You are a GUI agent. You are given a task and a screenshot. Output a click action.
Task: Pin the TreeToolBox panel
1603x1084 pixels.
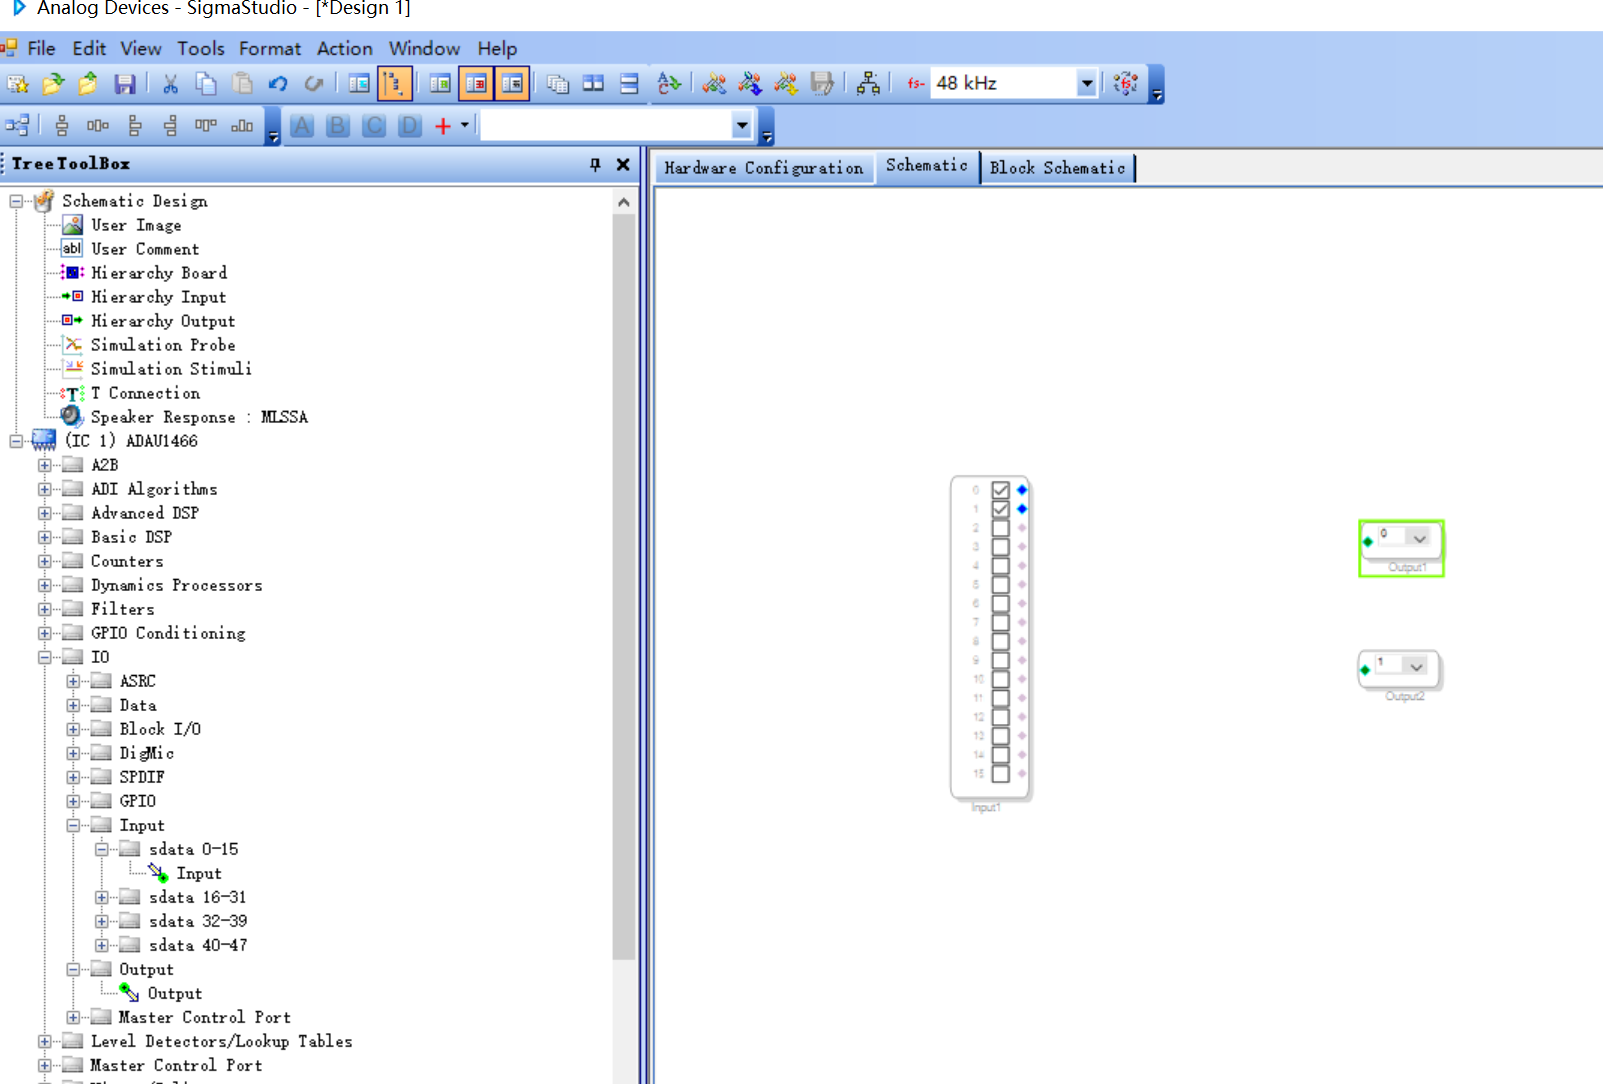point(595,165)
